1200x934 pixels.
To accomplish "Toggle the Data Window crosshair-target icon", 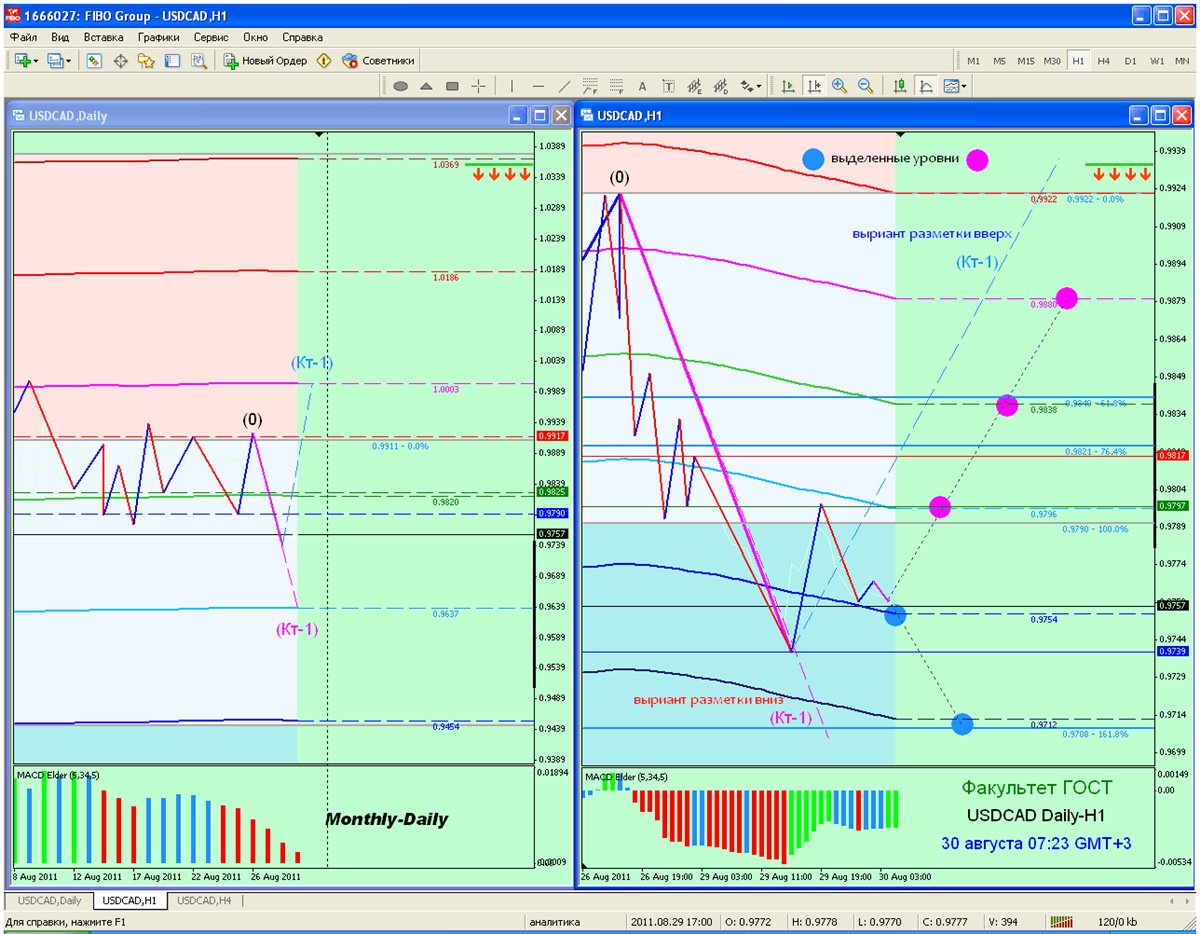I will 120,61.
